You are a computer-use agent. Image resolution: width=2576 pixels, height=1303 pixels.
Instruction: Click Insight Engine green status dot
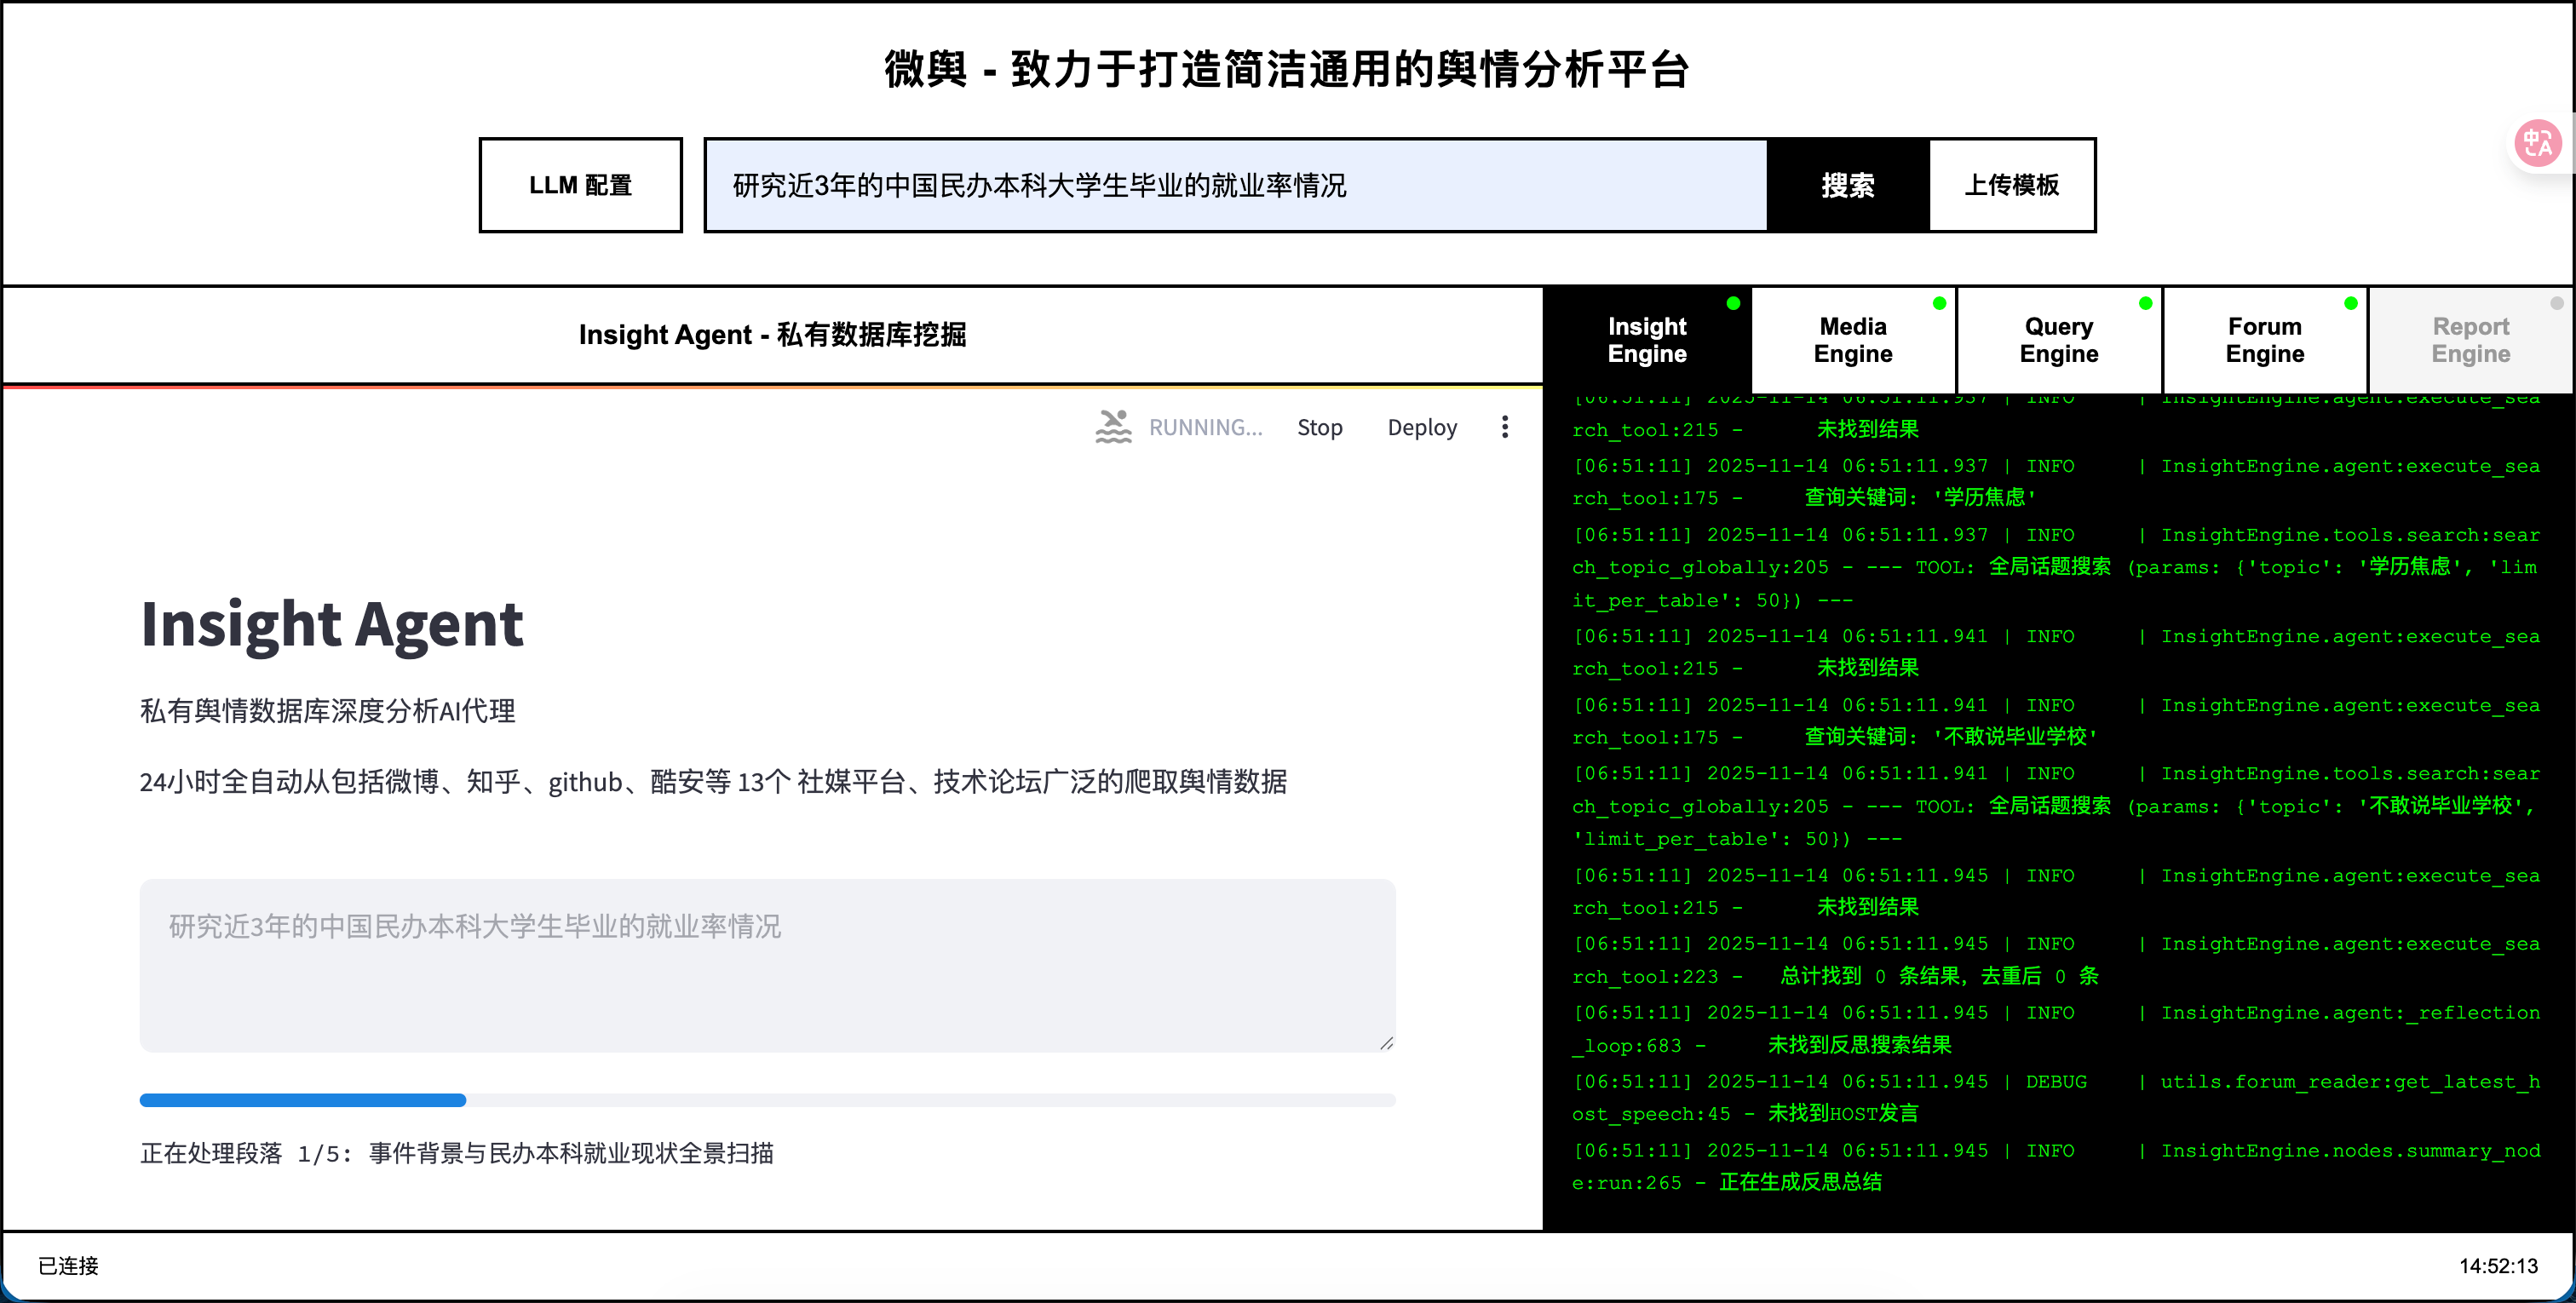(1733, 303)
